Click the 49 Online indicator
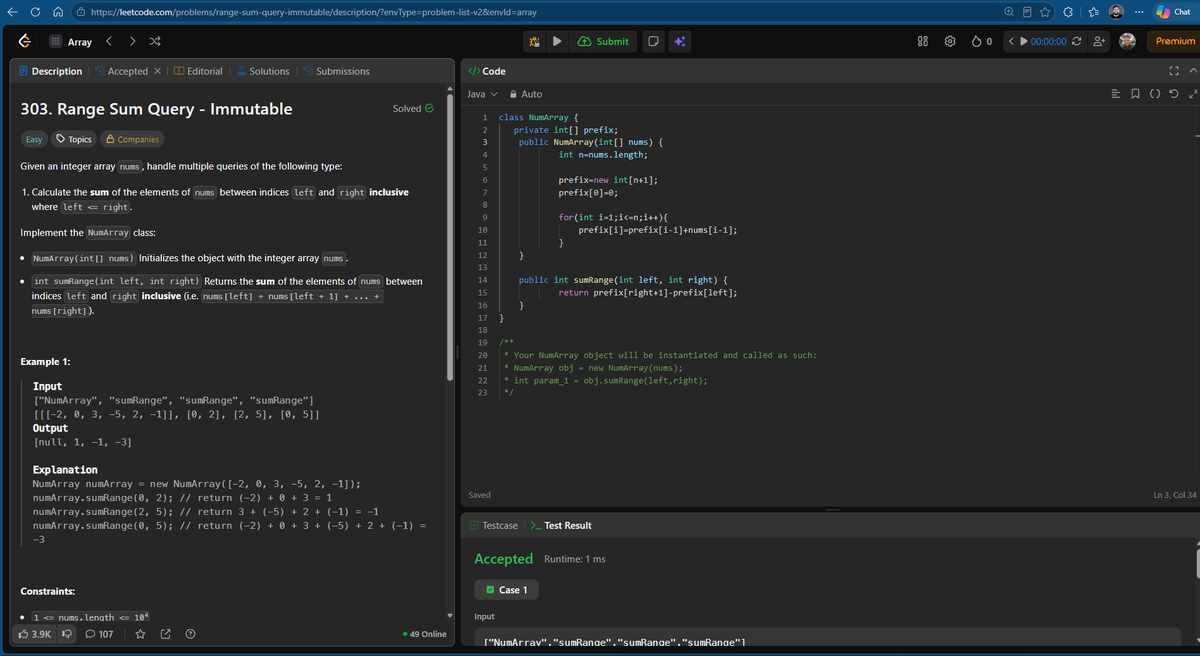This screenshot has height=656, width=1200. pos(424,634)
